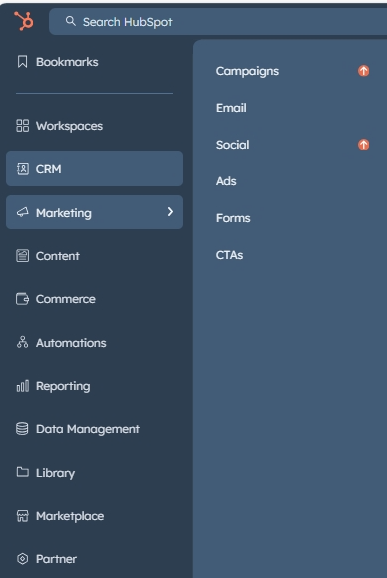Click the search magnifier icon
The height and width of the screenshot is (578, 387).
coord(70,21)
